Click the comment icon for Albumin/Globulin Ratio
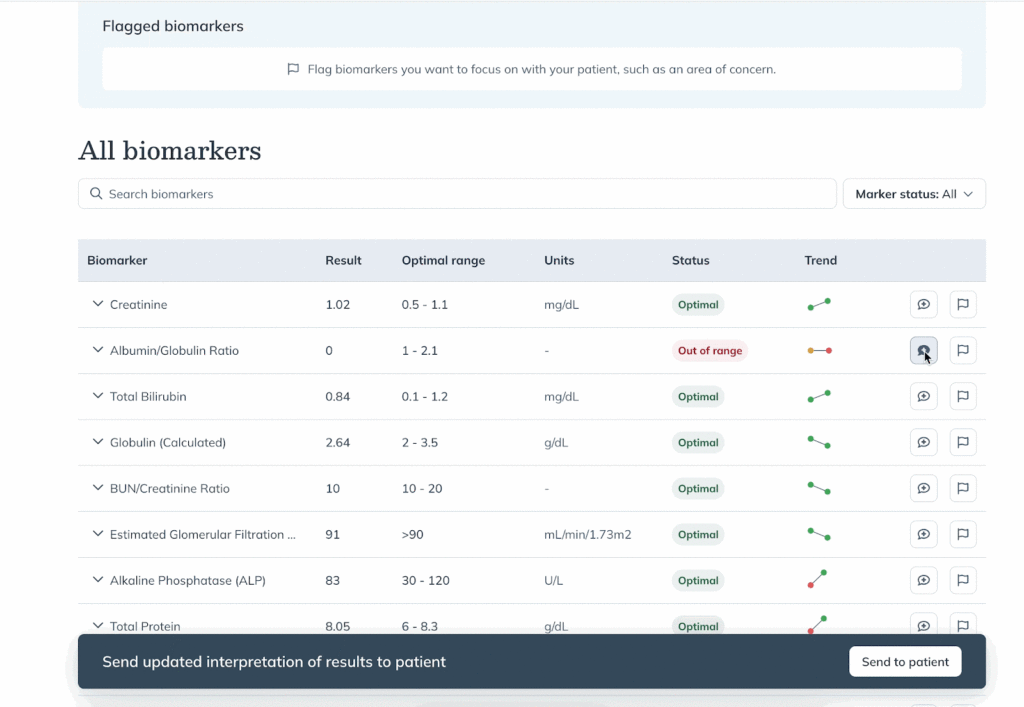 pos(923,351)
